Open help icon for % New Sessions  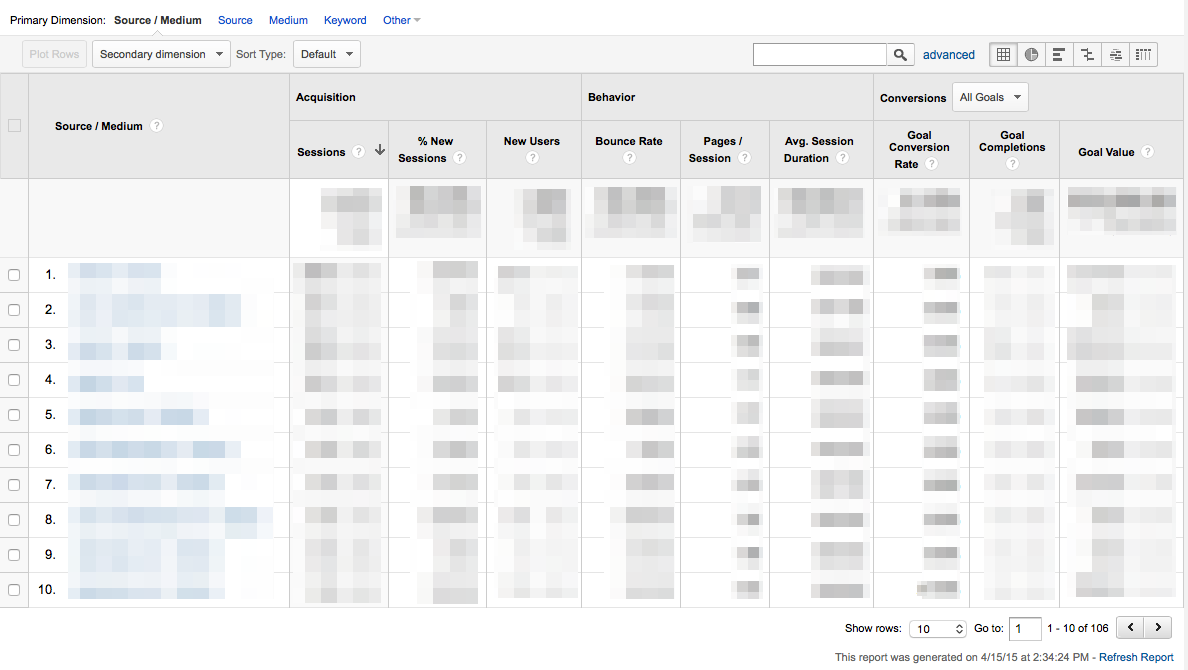tap(459, 158)
